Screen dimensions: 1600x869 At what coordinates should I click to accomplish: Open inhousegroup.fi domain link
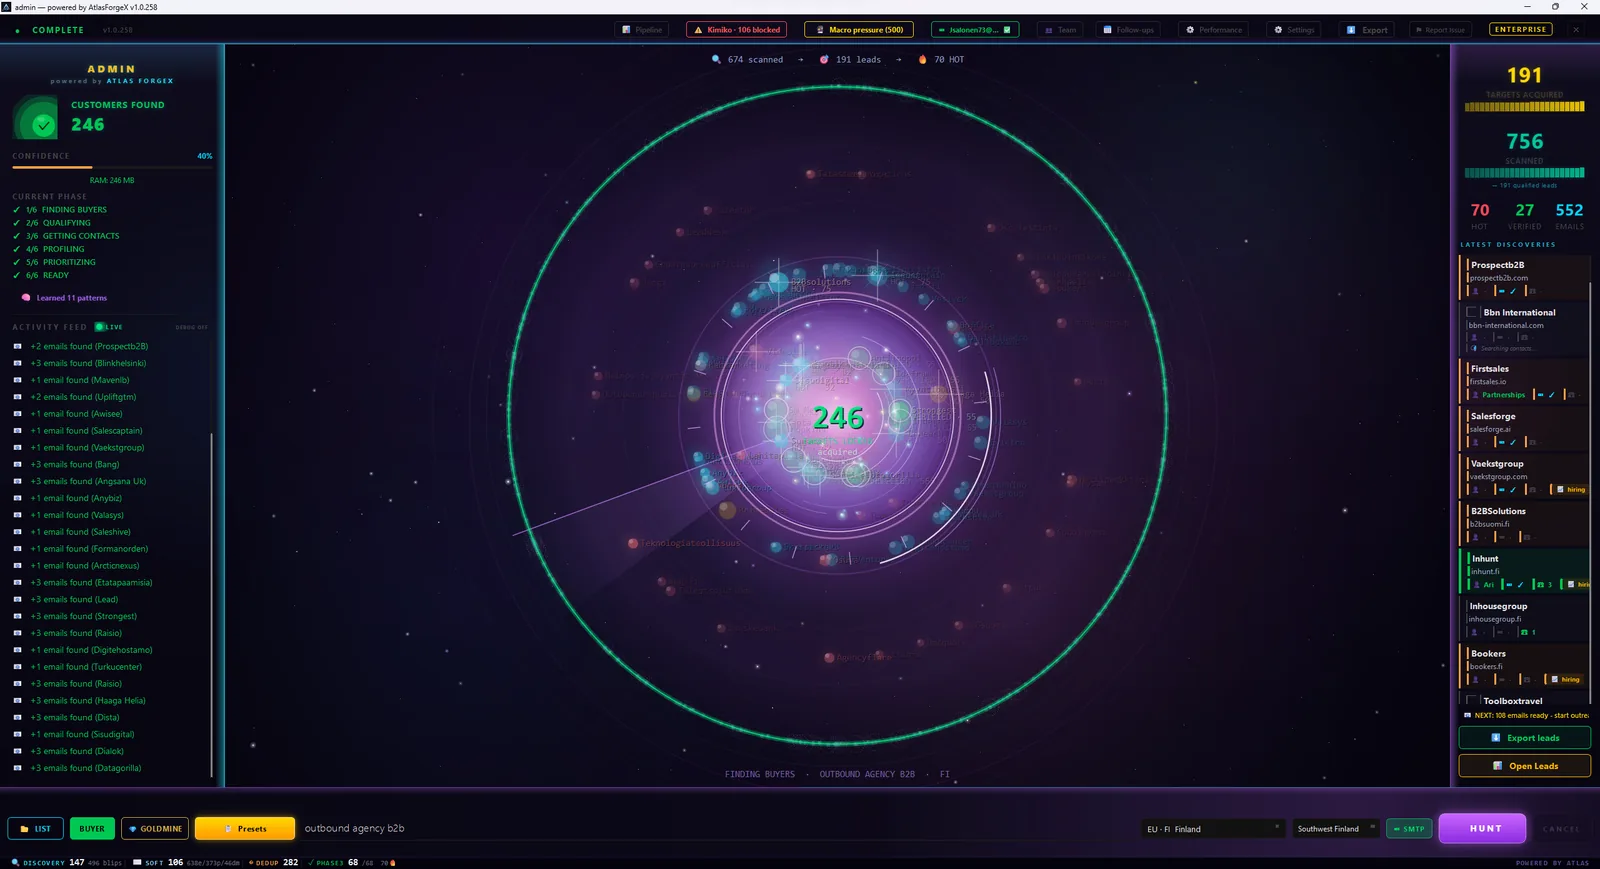1495,619
